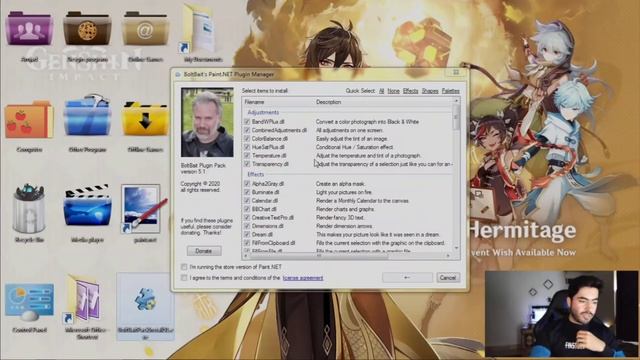This screenshot has height=360, width=640.
Task: Launch the clapperboard media player icon
Action: [87, 206]
